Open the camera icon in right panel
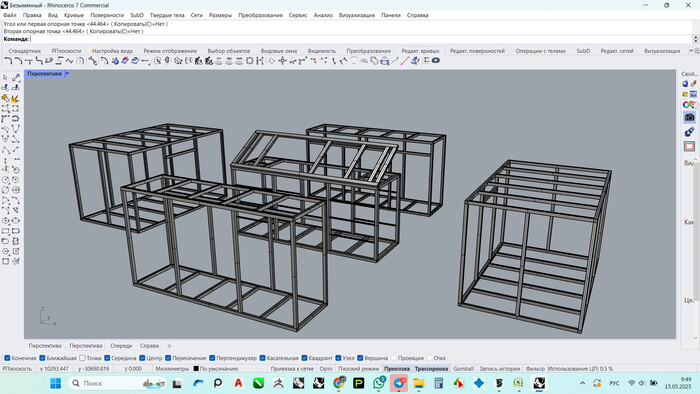Image resolution: width=700 pixels, height=394 pixels. pos(689,117)
